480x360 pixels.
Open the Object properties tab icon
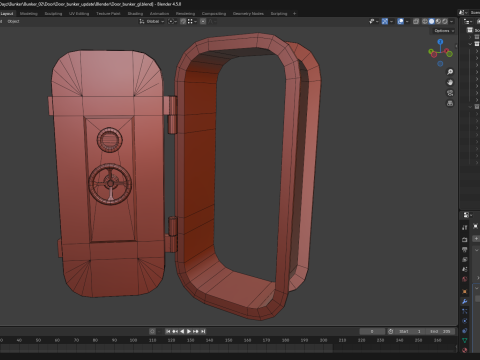(x=465, y=292)
